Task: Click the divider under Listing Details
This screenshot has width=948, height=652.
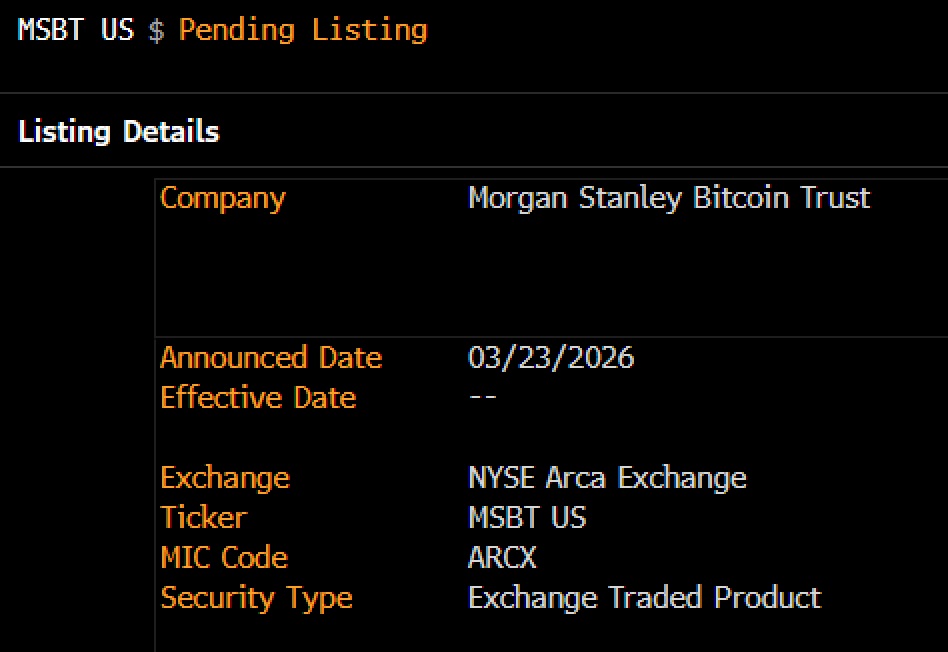Action: click(474, 167)
